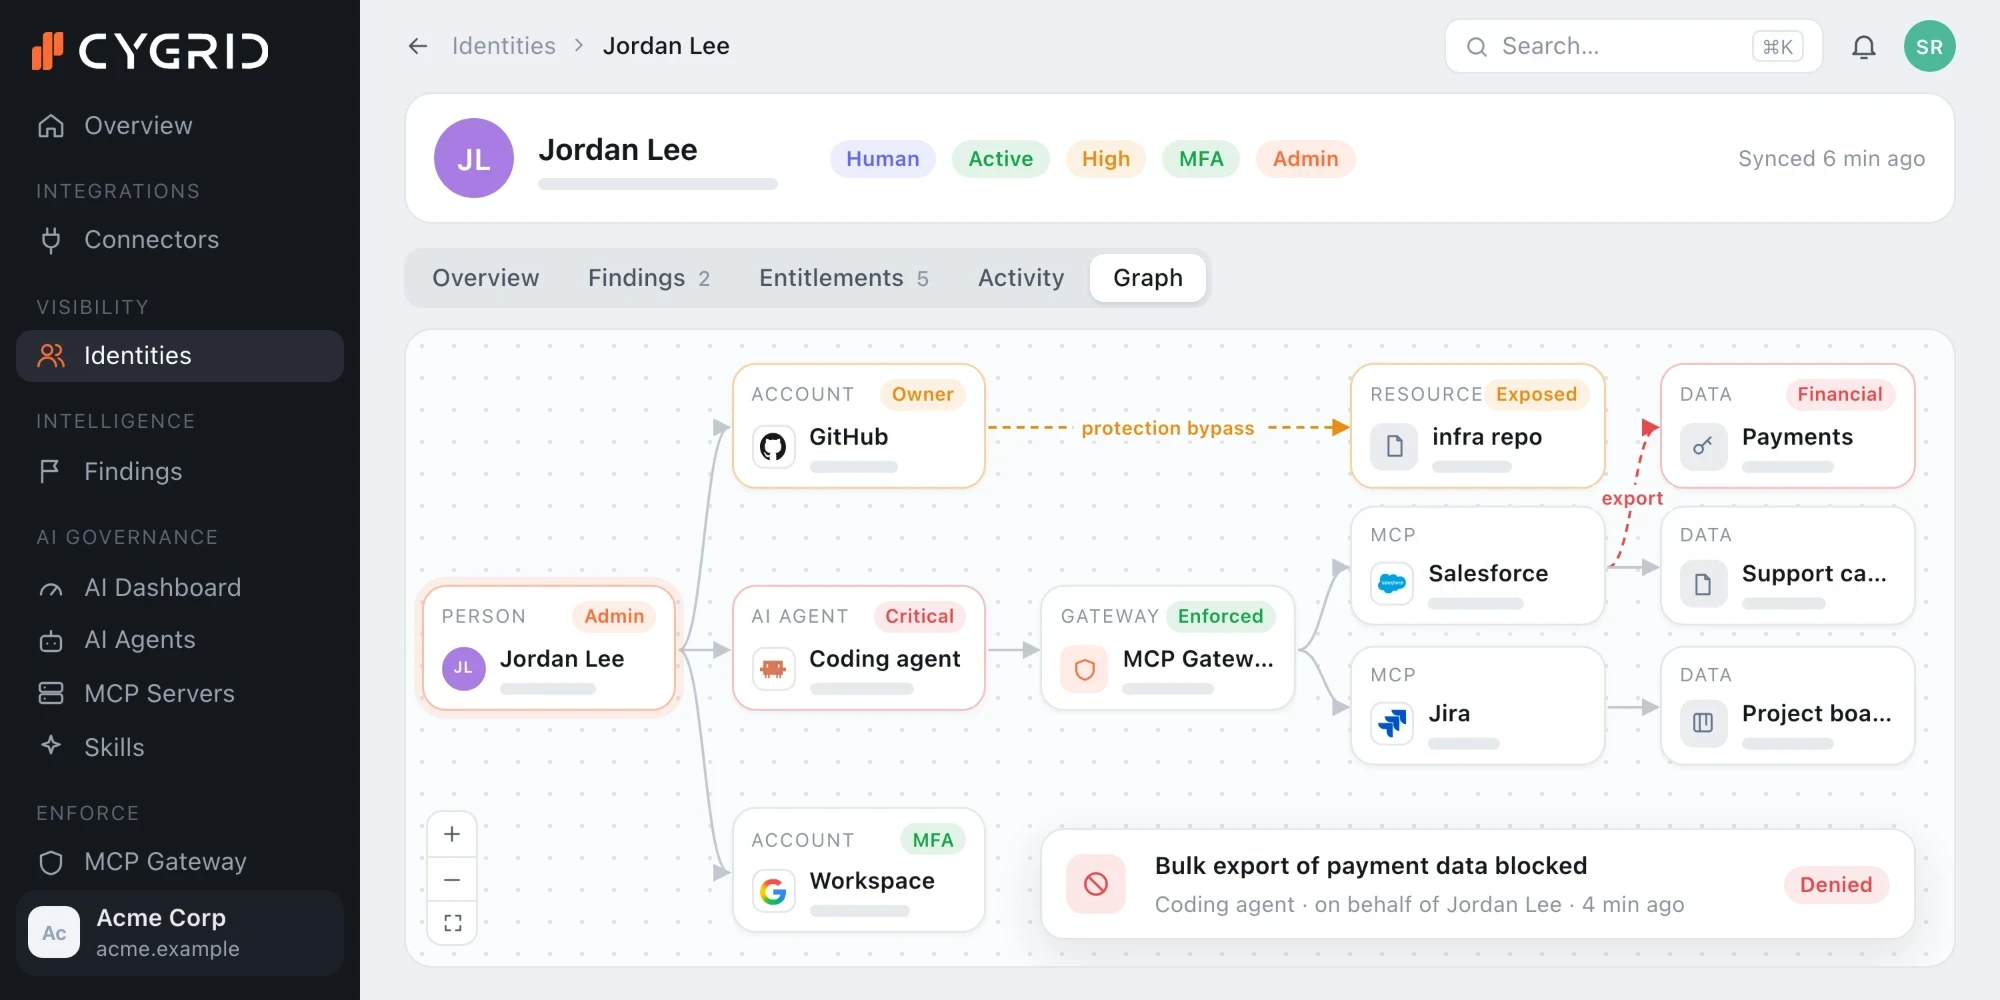Click the Admin tag in the profile header
This screenshot has width=2000, height=1000.
pyautogui.click(x=1305, y=159)
